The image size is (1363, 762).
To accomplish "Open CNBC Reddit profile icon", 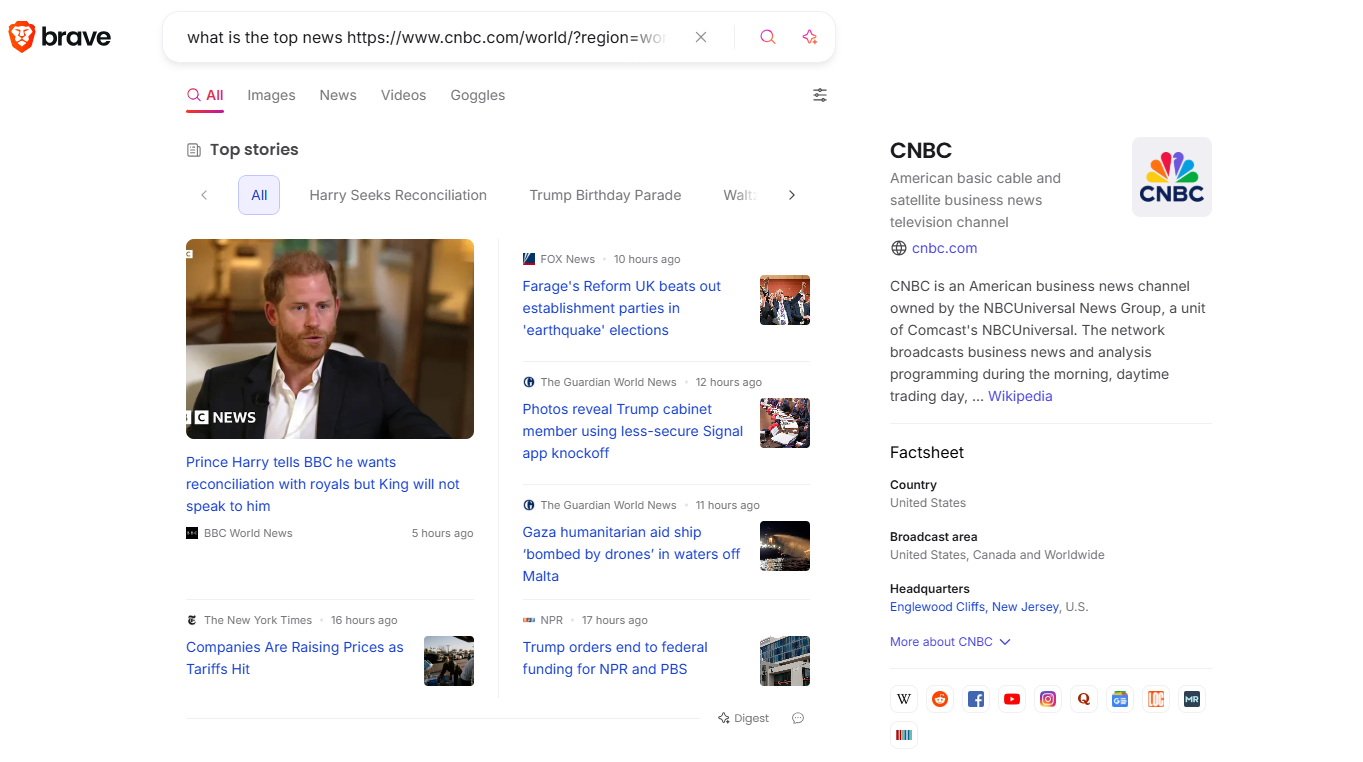I will pos(940,699).
